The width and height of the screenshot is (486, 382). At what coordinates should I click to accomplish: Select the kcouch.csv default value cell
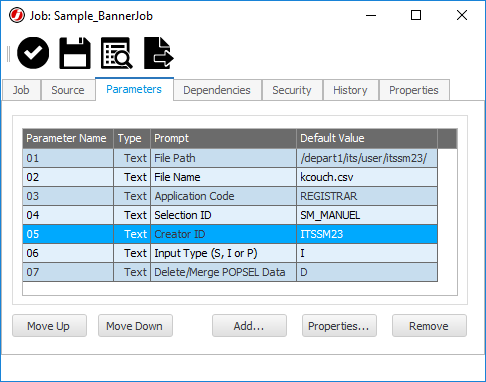[367, 177]
